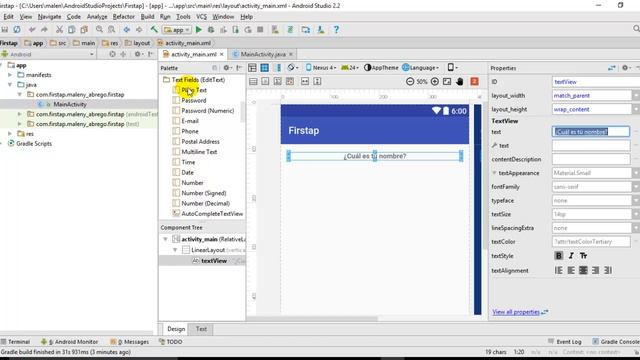Toggle expert properties arrows icon in Properties
The width and height of the screenshot is (640, 360).
pos(611,68)
